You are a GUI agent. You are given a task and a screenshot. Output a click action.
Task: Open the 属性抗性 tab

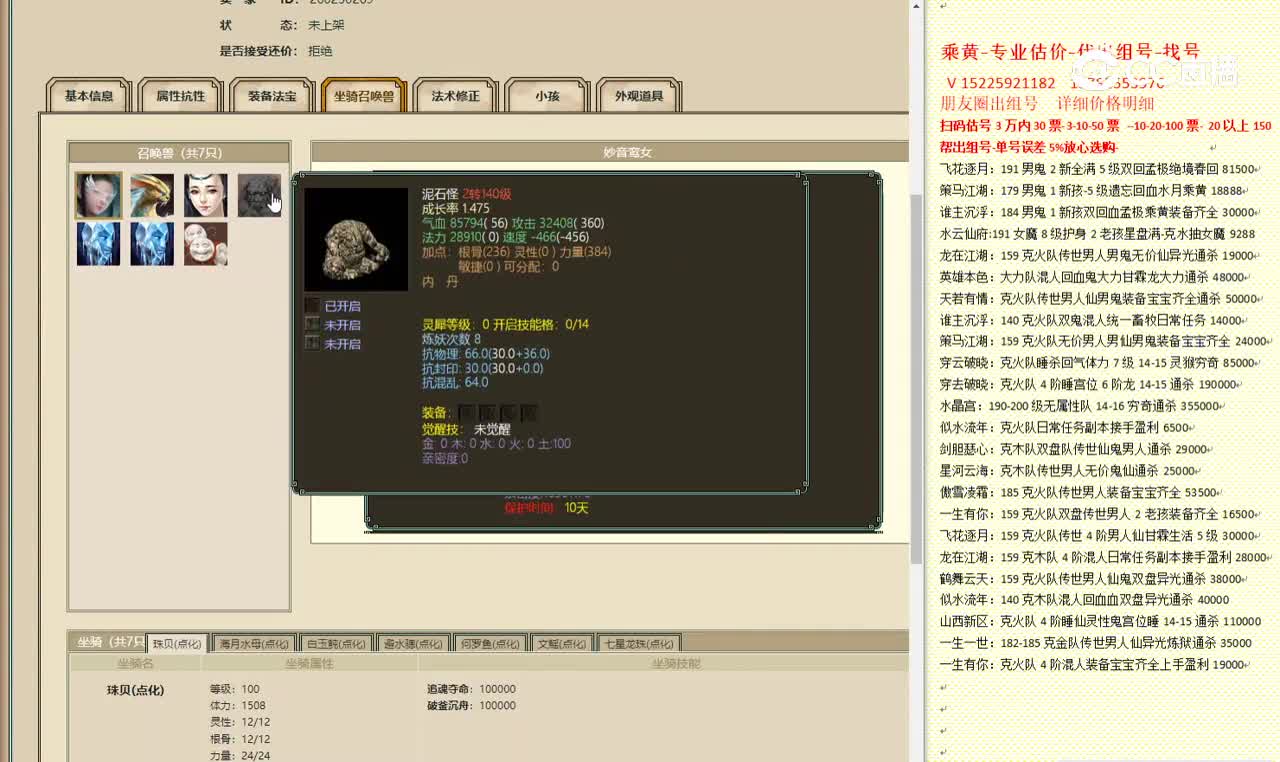pos(180,96)
